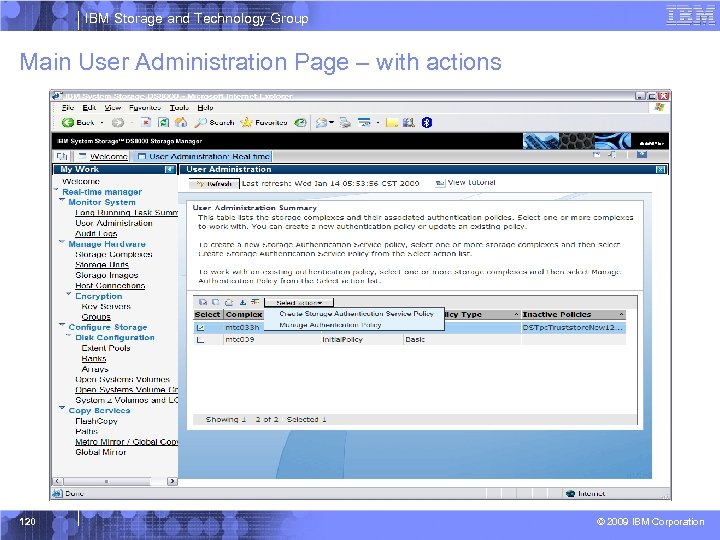Click the Edit page toolbar icon

pyautogui.click(x=364, y=122)
